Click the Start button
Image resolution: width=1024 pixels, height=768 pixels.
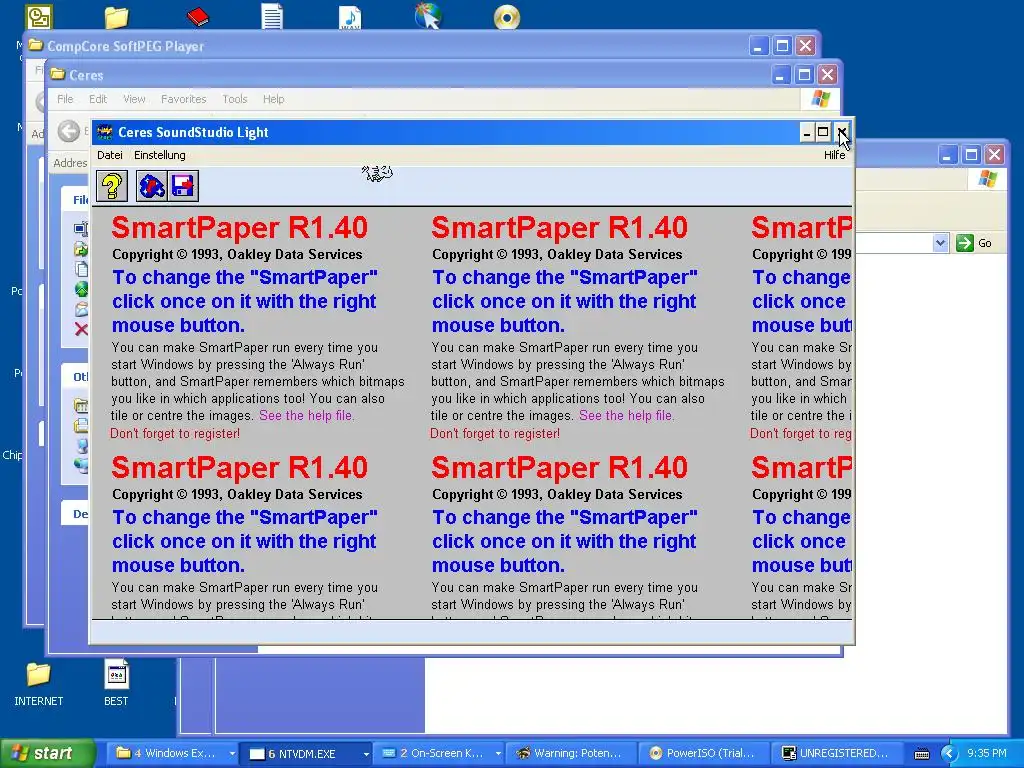(x=47, y=753)
